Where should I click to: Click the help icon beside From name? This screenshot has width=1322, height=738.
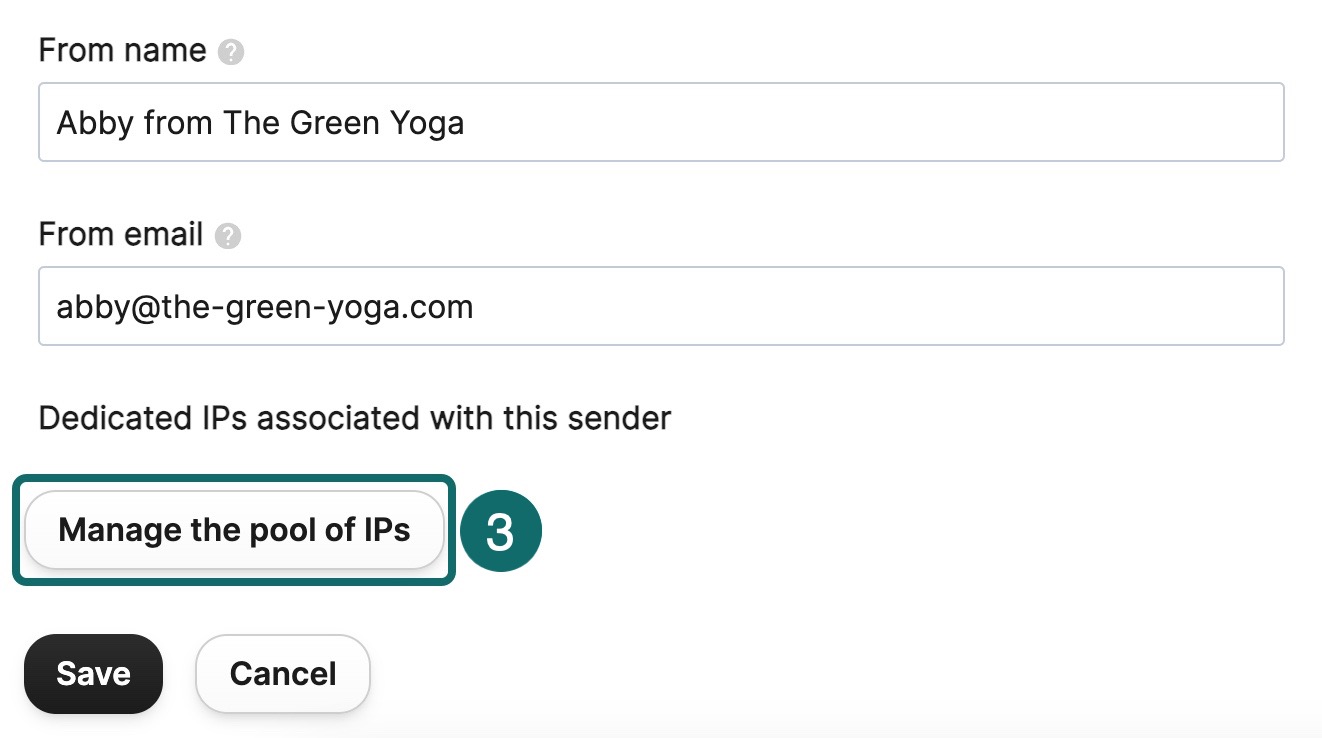(x=231, y=52)
